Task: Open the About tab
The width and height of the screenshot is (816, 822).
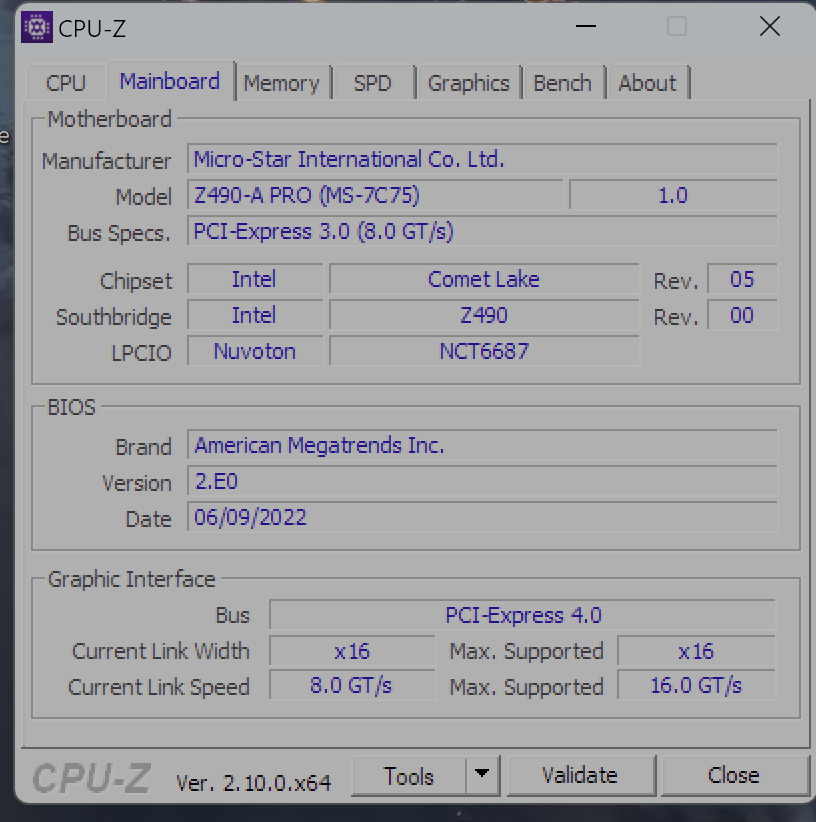Action: point(647,83)
